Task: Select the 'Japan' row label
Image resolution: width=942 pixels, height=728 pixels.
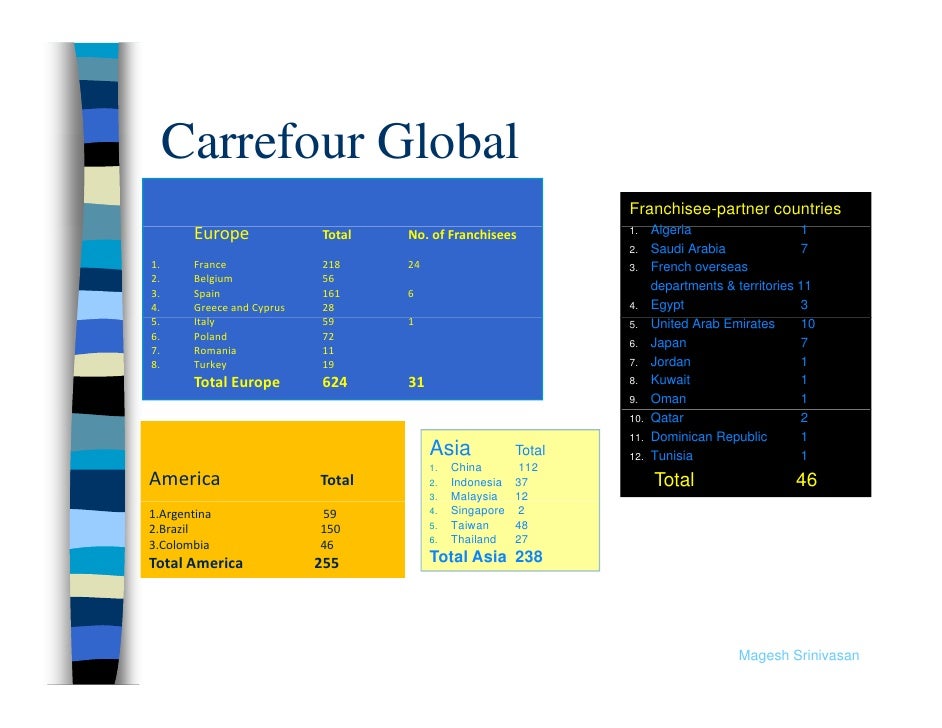Action: coord(668,343)
